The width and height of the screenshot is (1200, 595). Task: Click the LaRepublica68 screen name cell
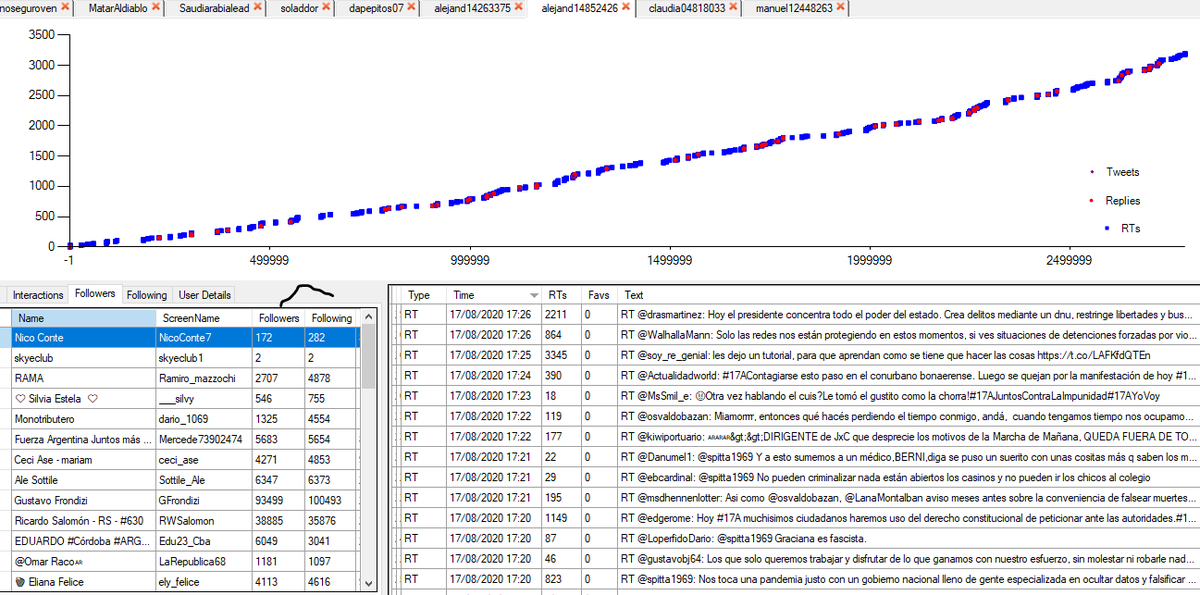[203, 561]
